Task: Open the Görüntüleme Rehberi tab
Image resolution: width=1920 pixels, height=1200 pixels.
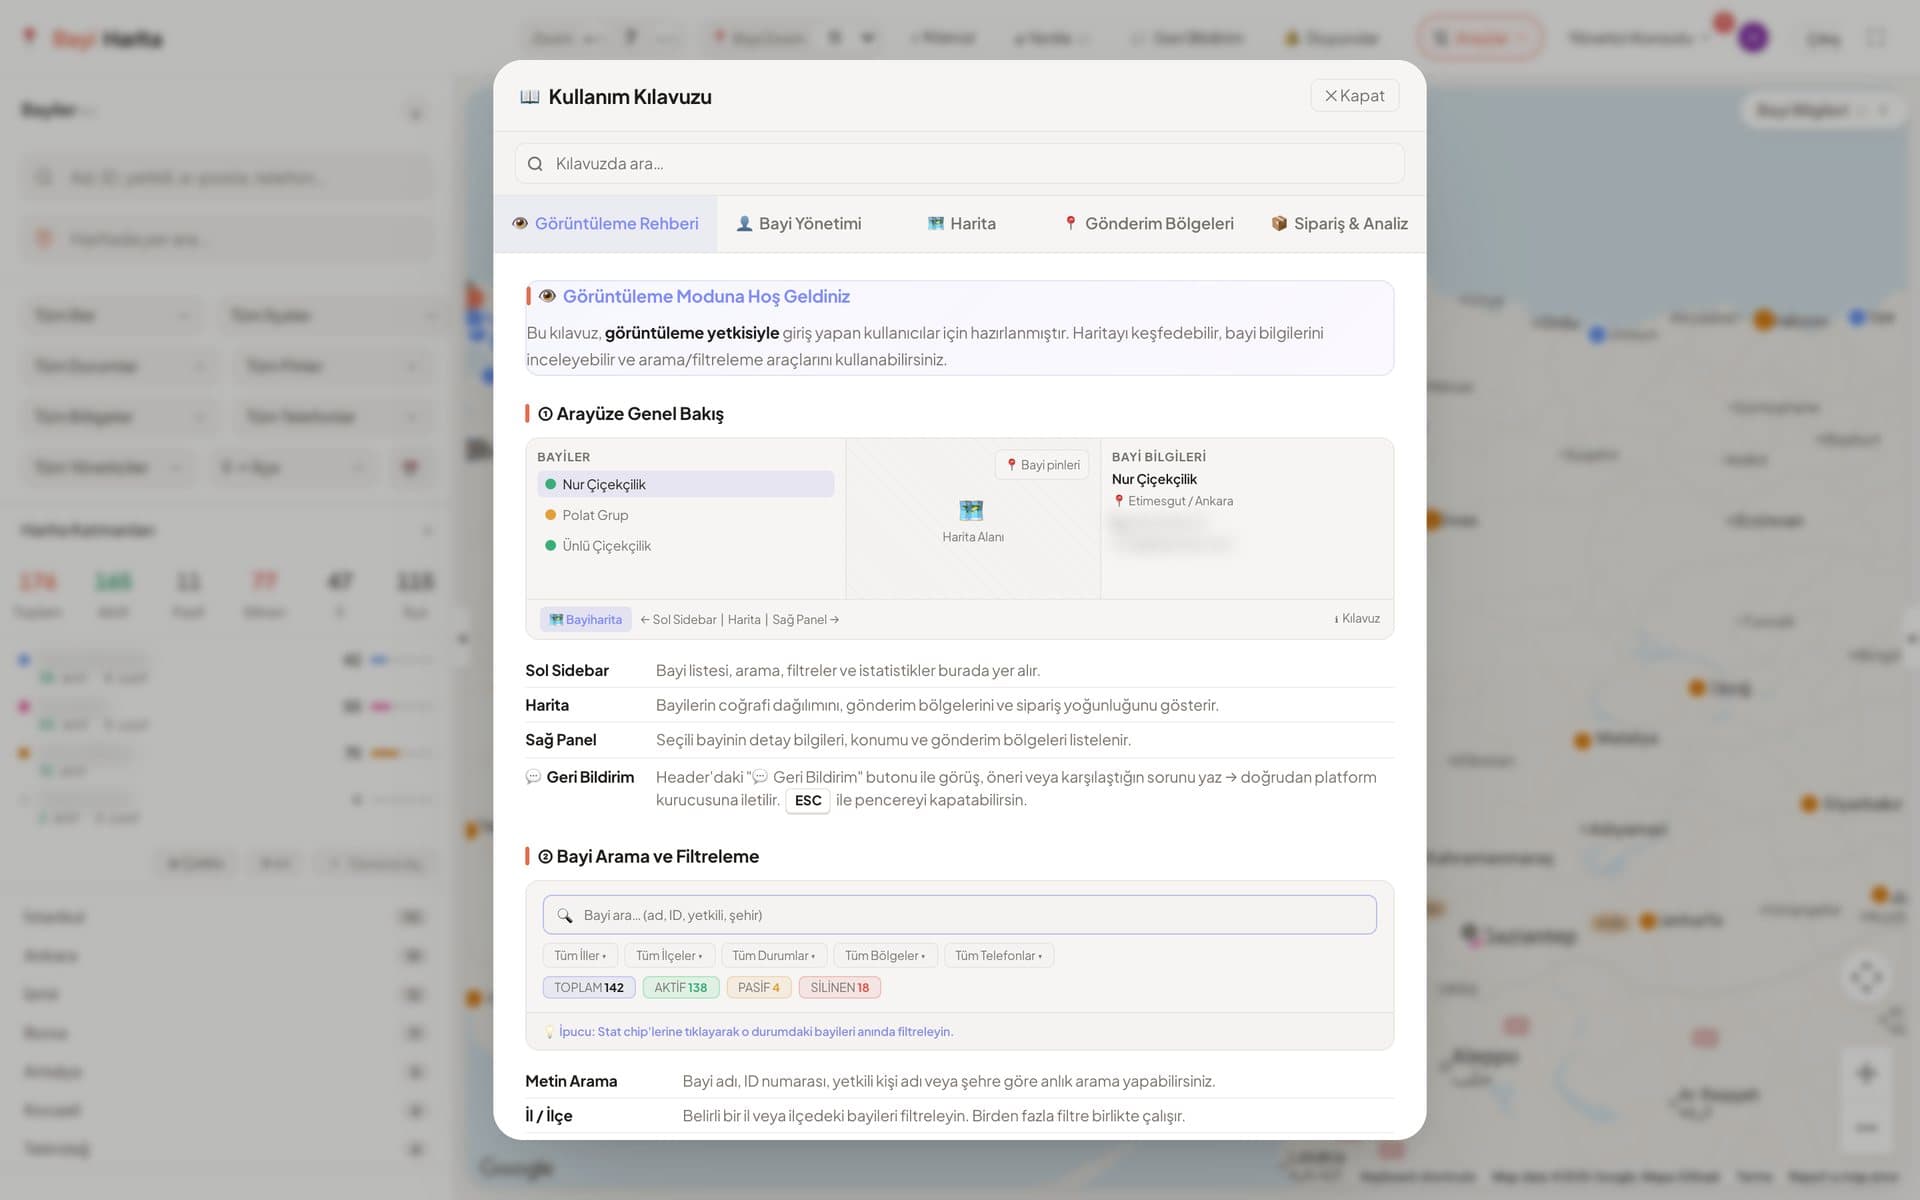Action: (605, 224)
